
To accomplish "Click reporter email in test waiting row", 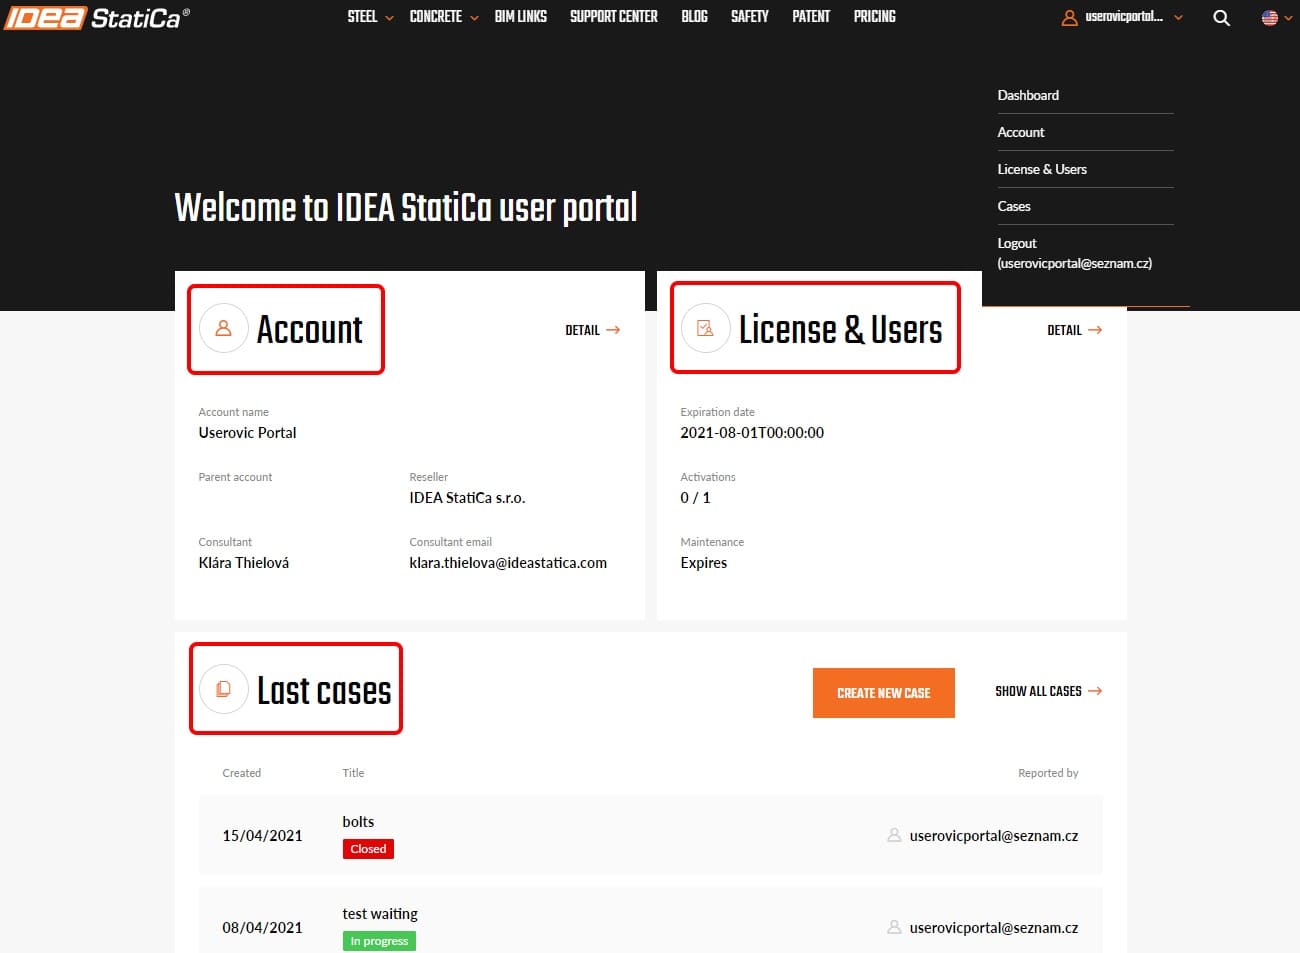I will (994, 928).
